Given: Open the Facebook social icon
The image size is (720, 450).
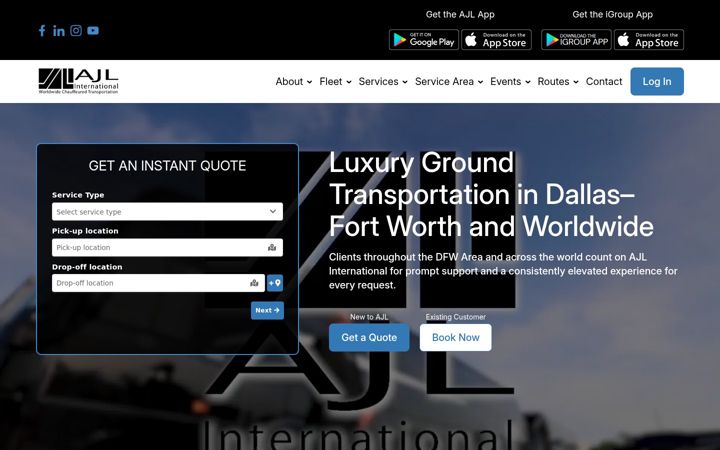Looking at the screenshot, I should click(42, 31).
